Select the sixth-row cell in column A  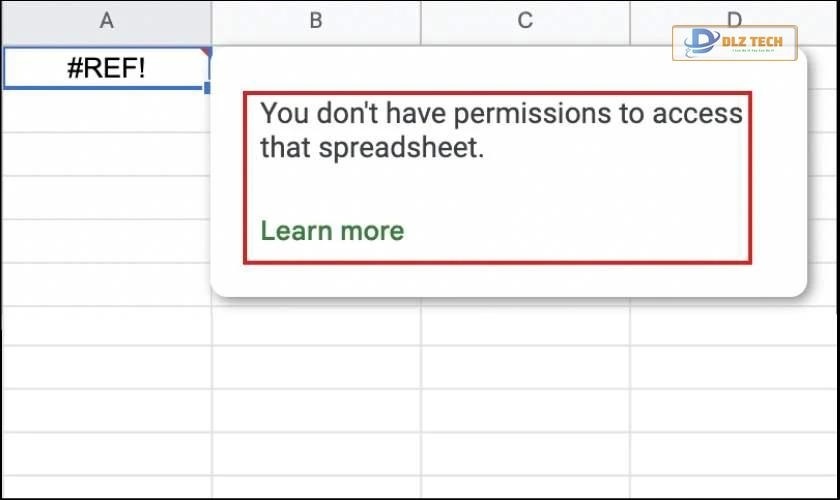(105, 285)
